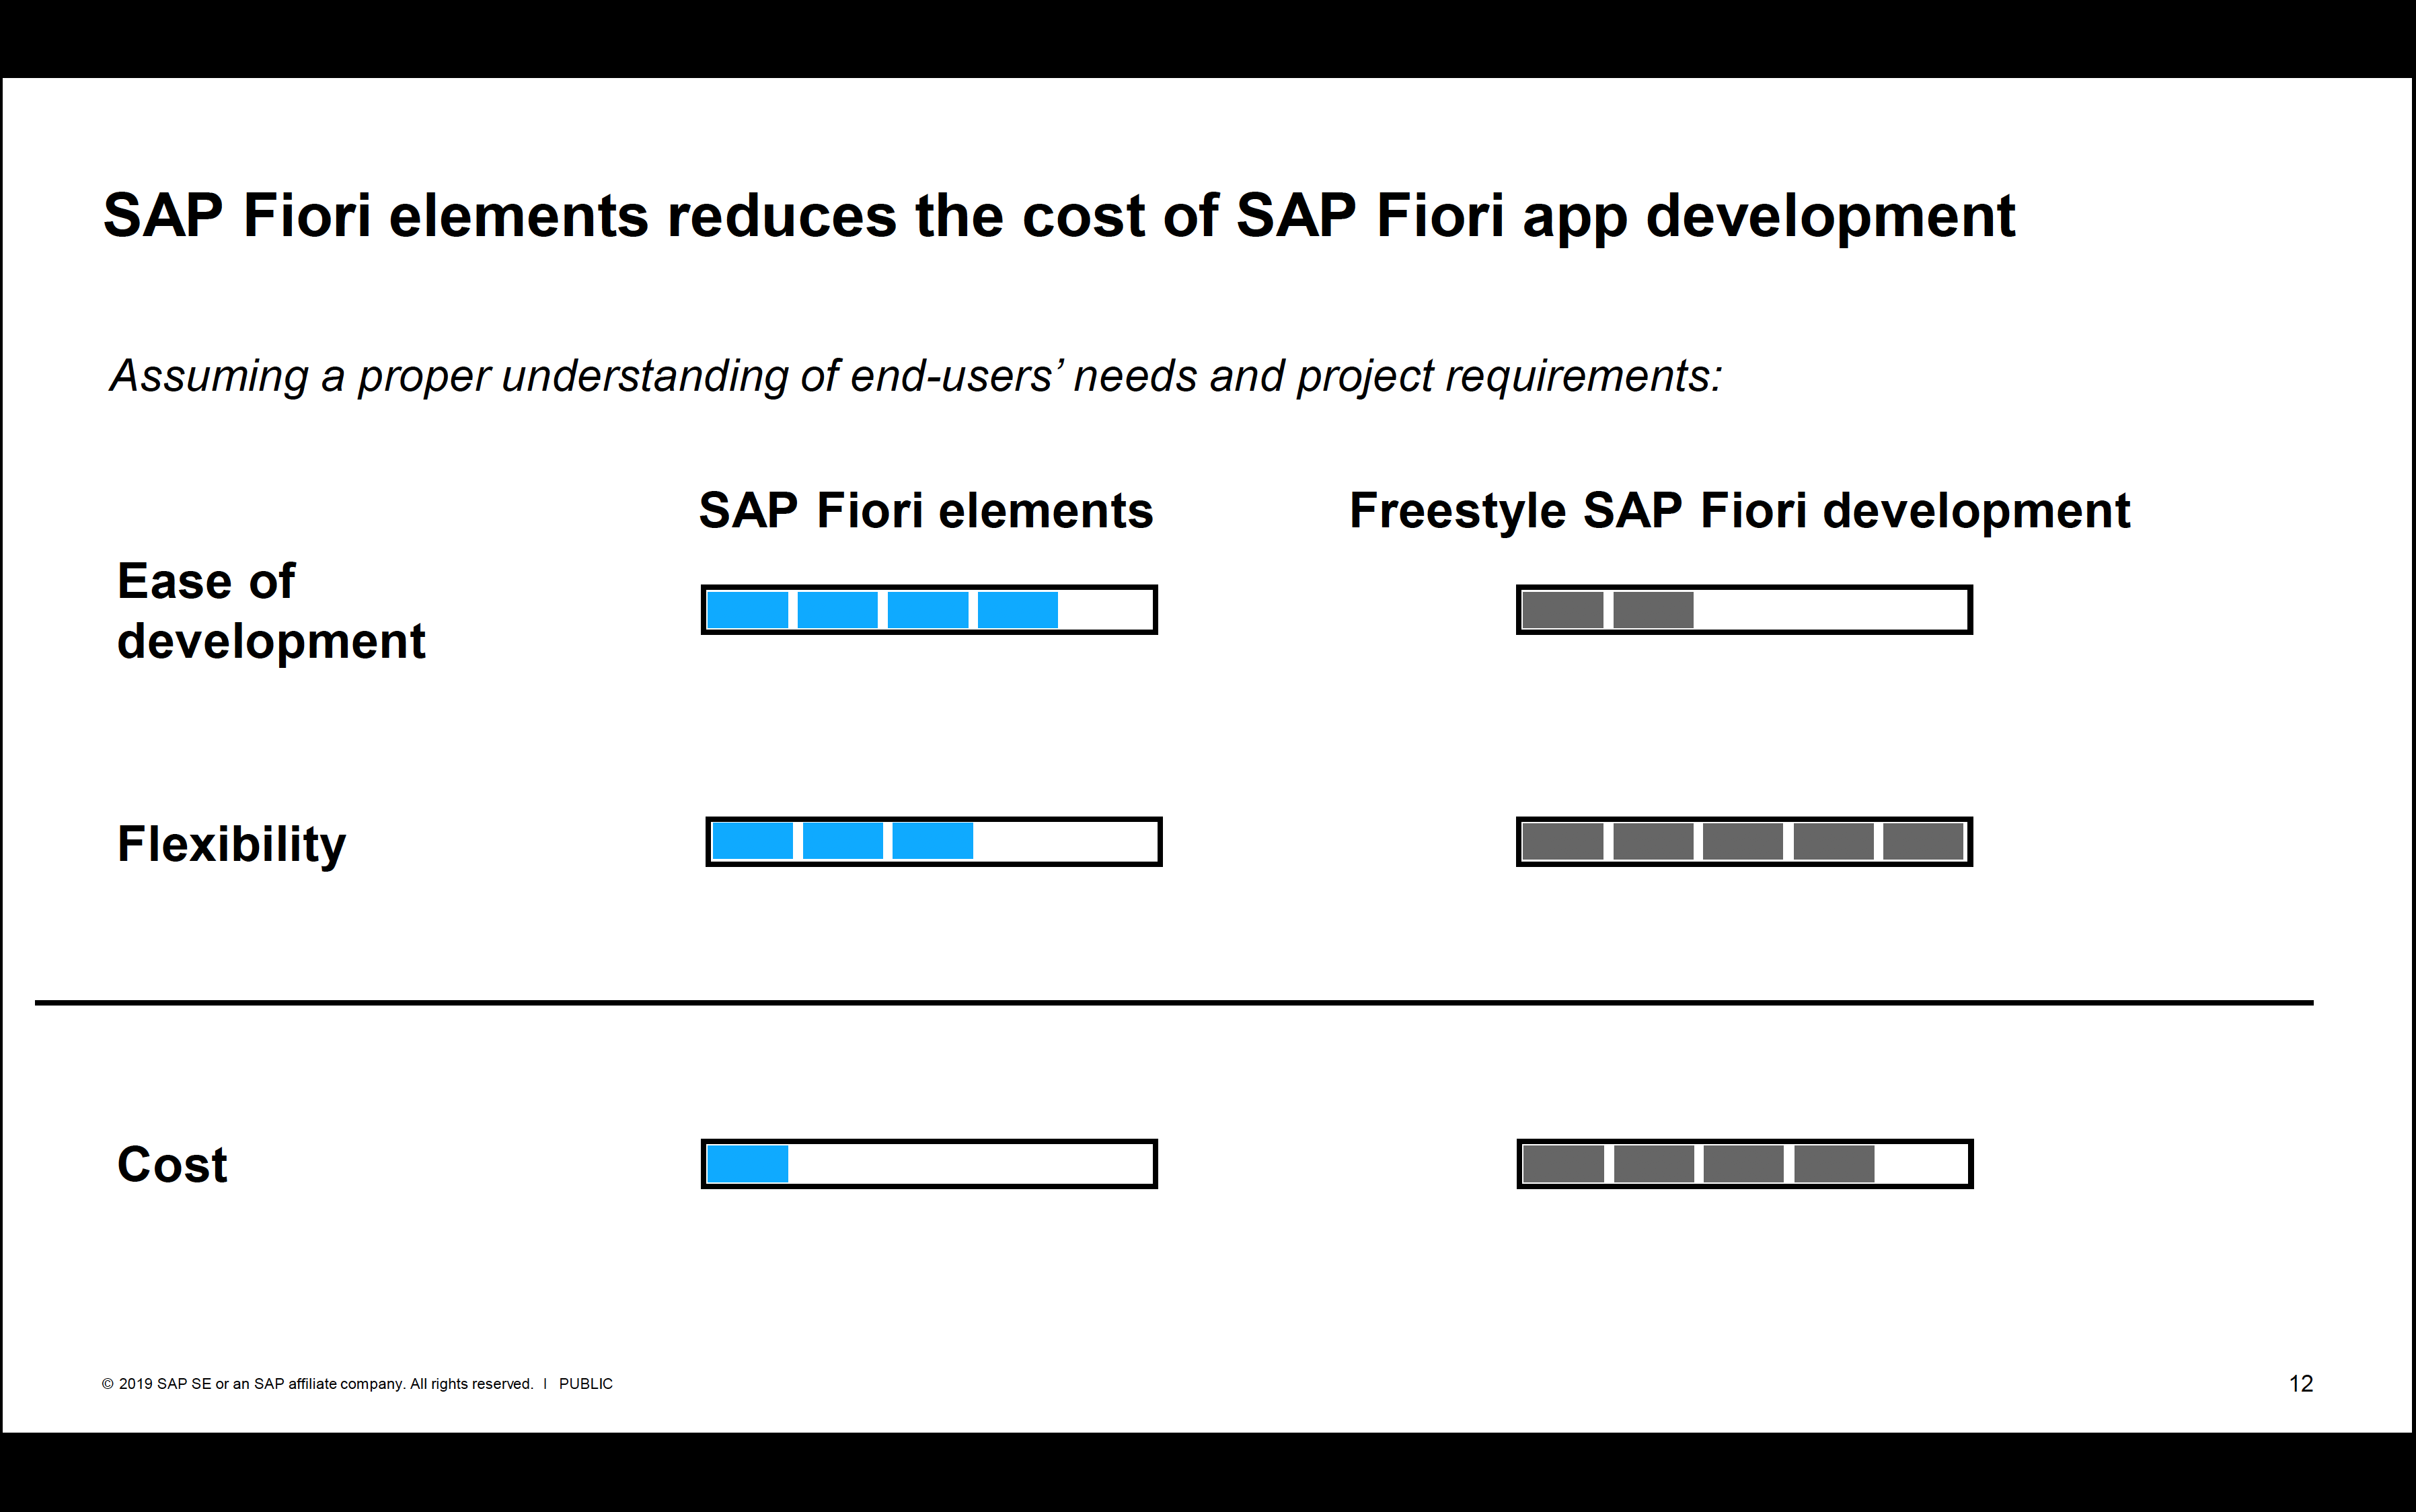Click the copyright notice '2019 SAP SE'
Screen dimensions: 2416x1512
tap(317, 1384)
